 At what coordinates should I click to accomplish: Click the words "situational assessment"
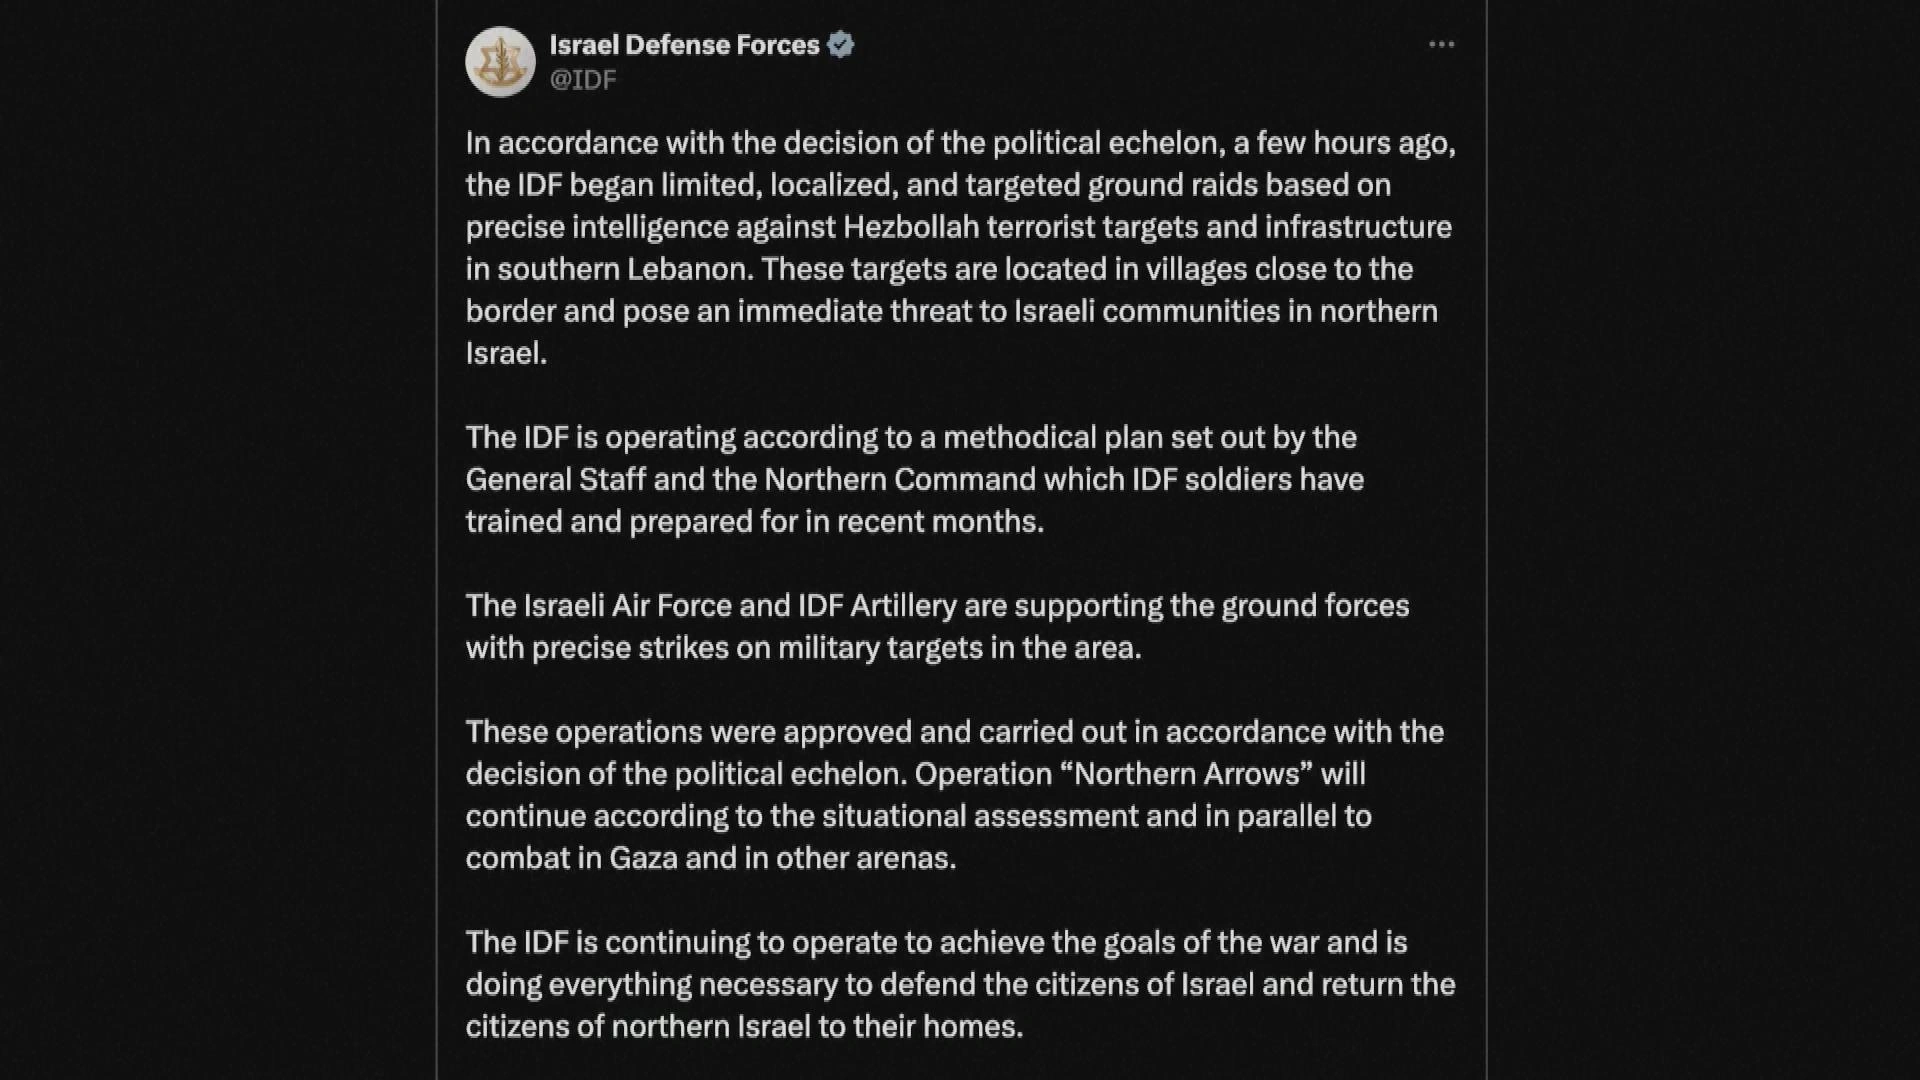pyautogui.click(x=980, y=816)
